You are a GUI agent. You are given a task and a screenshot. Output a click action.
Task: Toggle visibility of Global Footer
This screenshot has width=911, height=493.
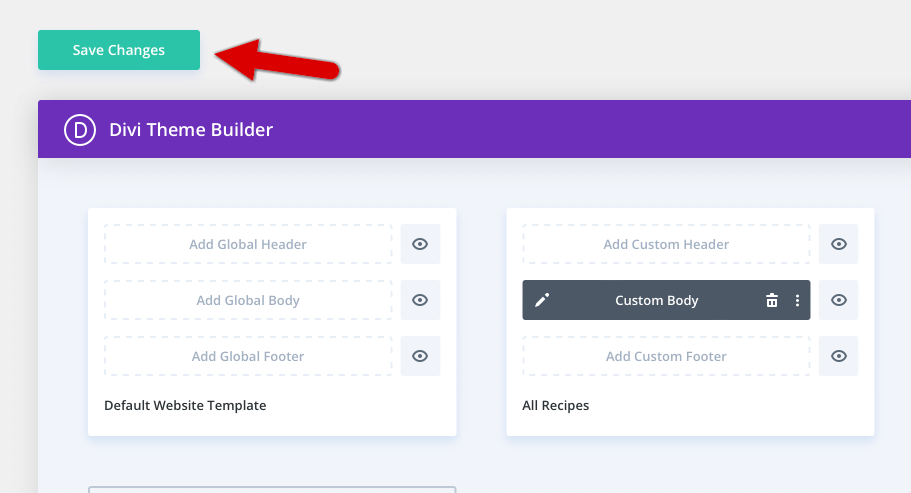coord(420,356)
